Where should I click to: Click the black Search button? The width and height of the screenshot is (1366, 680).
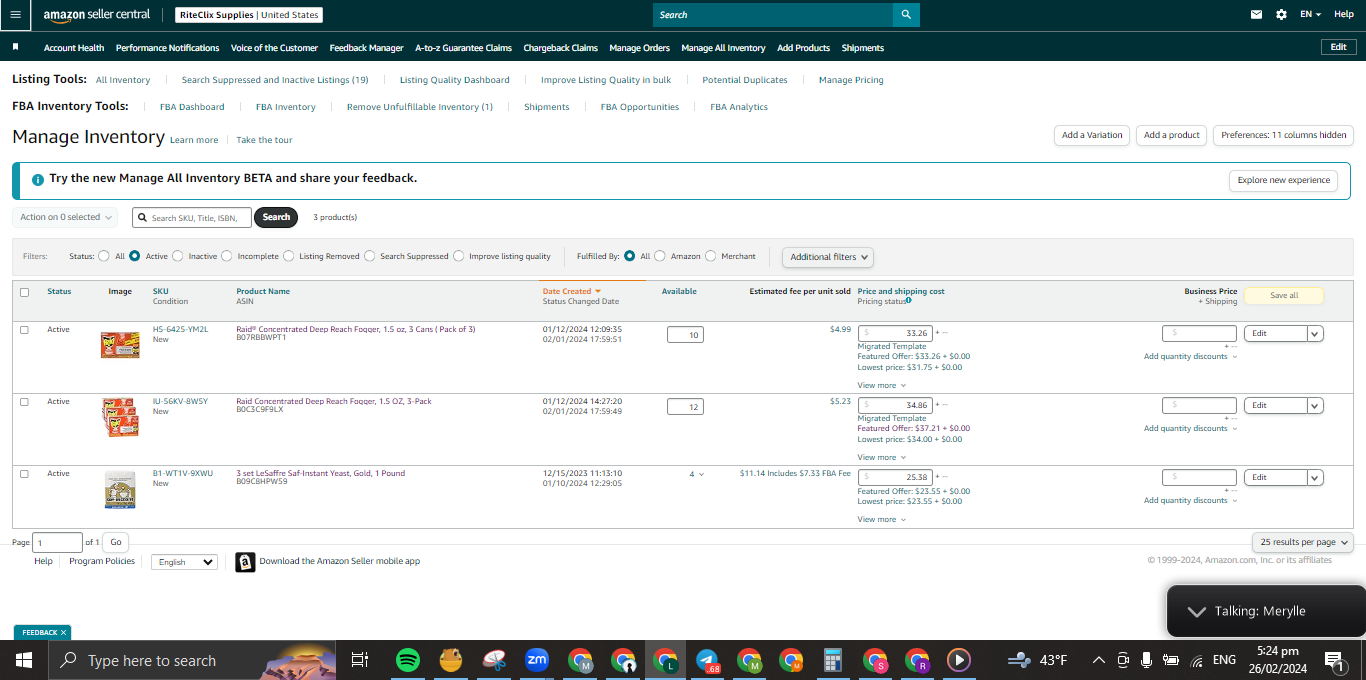[x=276, y=217]
